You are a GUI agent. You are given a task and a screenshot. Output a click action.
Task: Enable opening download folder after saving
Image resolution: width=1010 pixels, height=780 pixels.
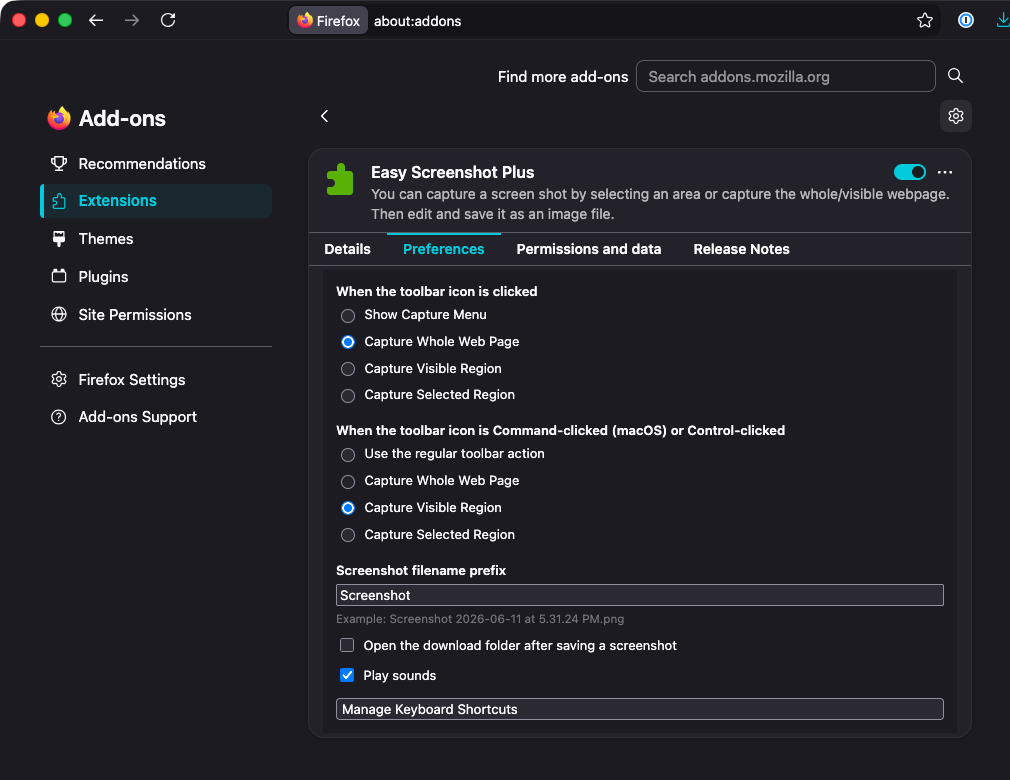coord(347,645)
